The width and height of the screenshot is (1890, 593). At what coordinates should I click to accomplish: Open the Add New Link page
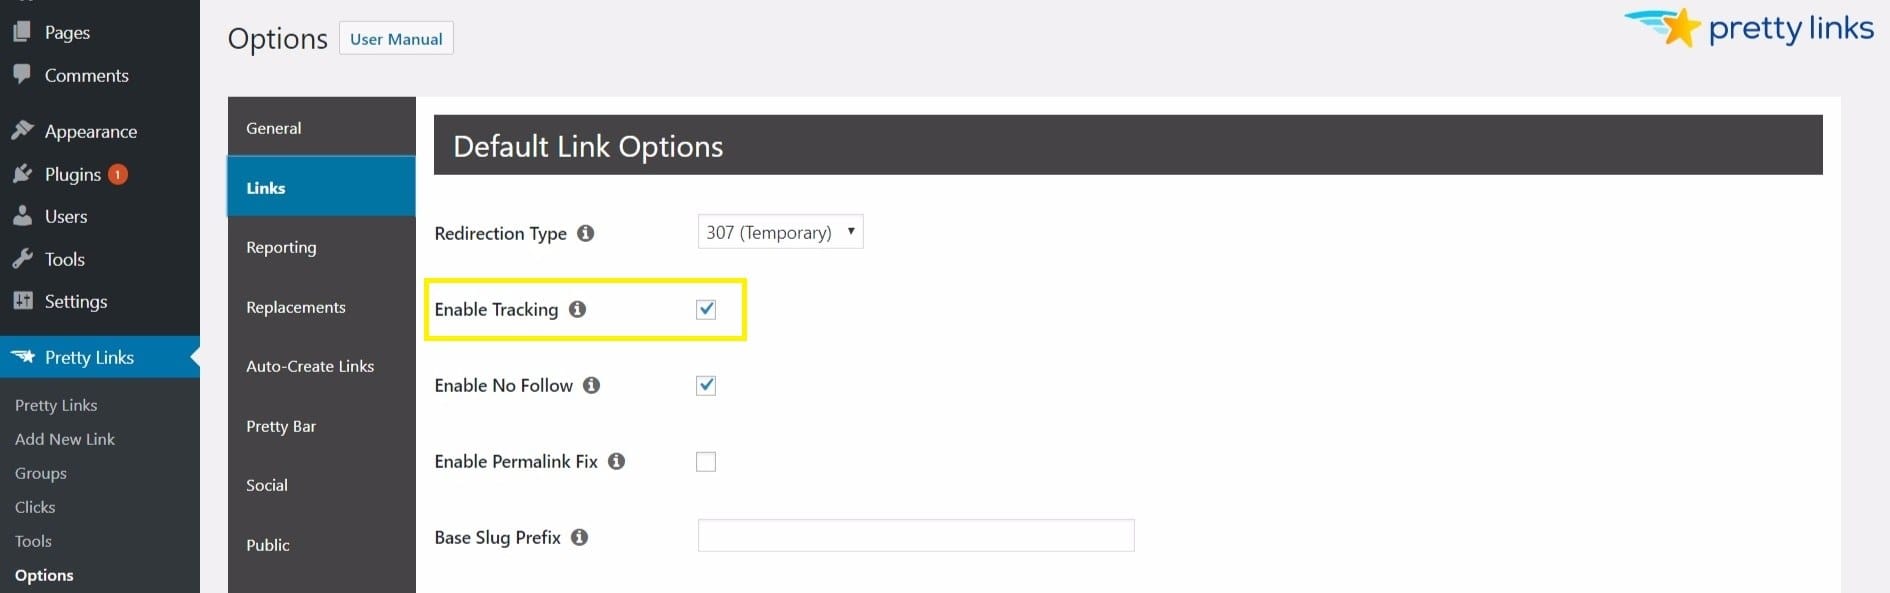pyautogui.click(x=64, y=438)
